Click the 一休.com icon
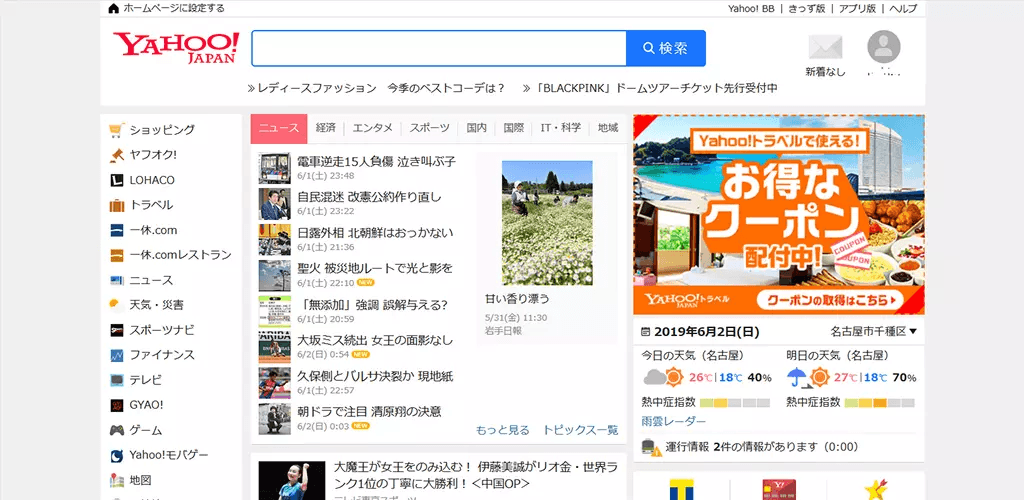 point(117,230)
